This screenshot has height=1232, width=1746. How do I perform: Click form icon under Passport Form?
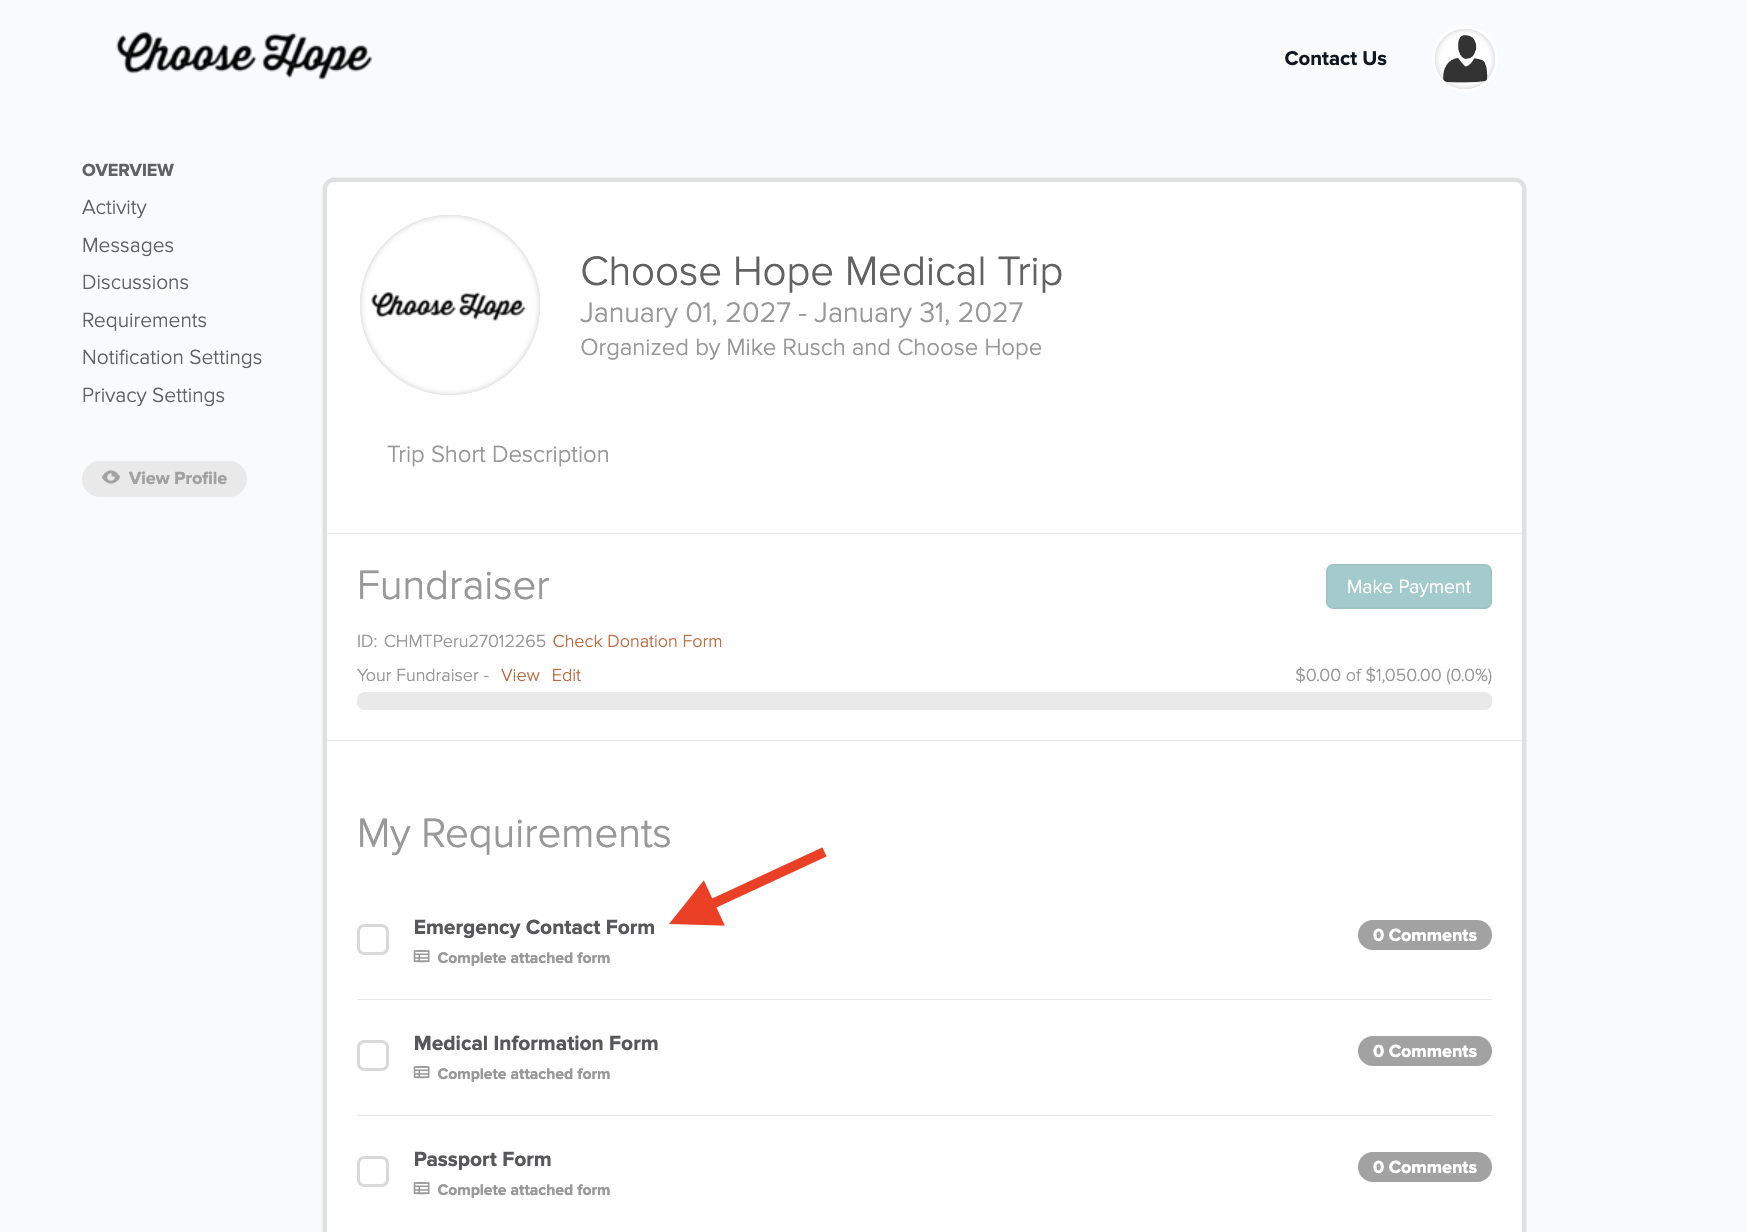(422, 1189)
